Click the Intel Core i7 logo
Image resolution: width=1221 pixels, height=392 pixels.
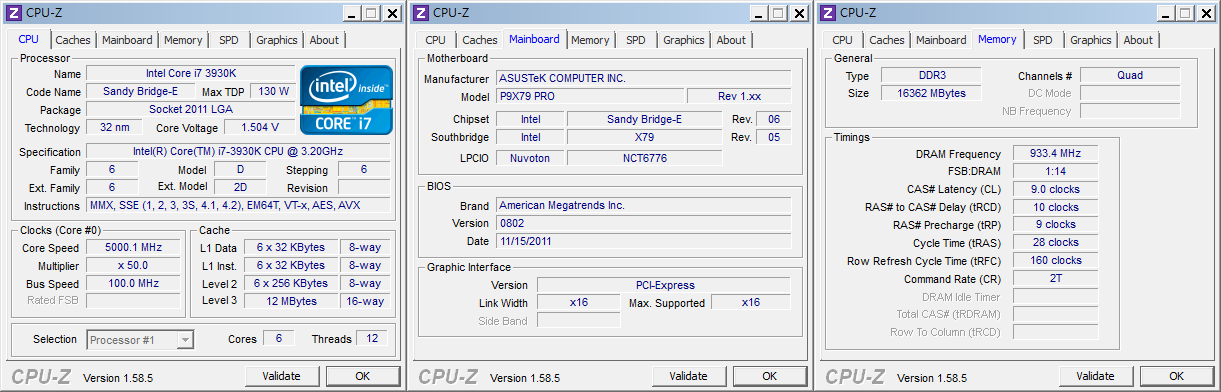coord(346,100)
